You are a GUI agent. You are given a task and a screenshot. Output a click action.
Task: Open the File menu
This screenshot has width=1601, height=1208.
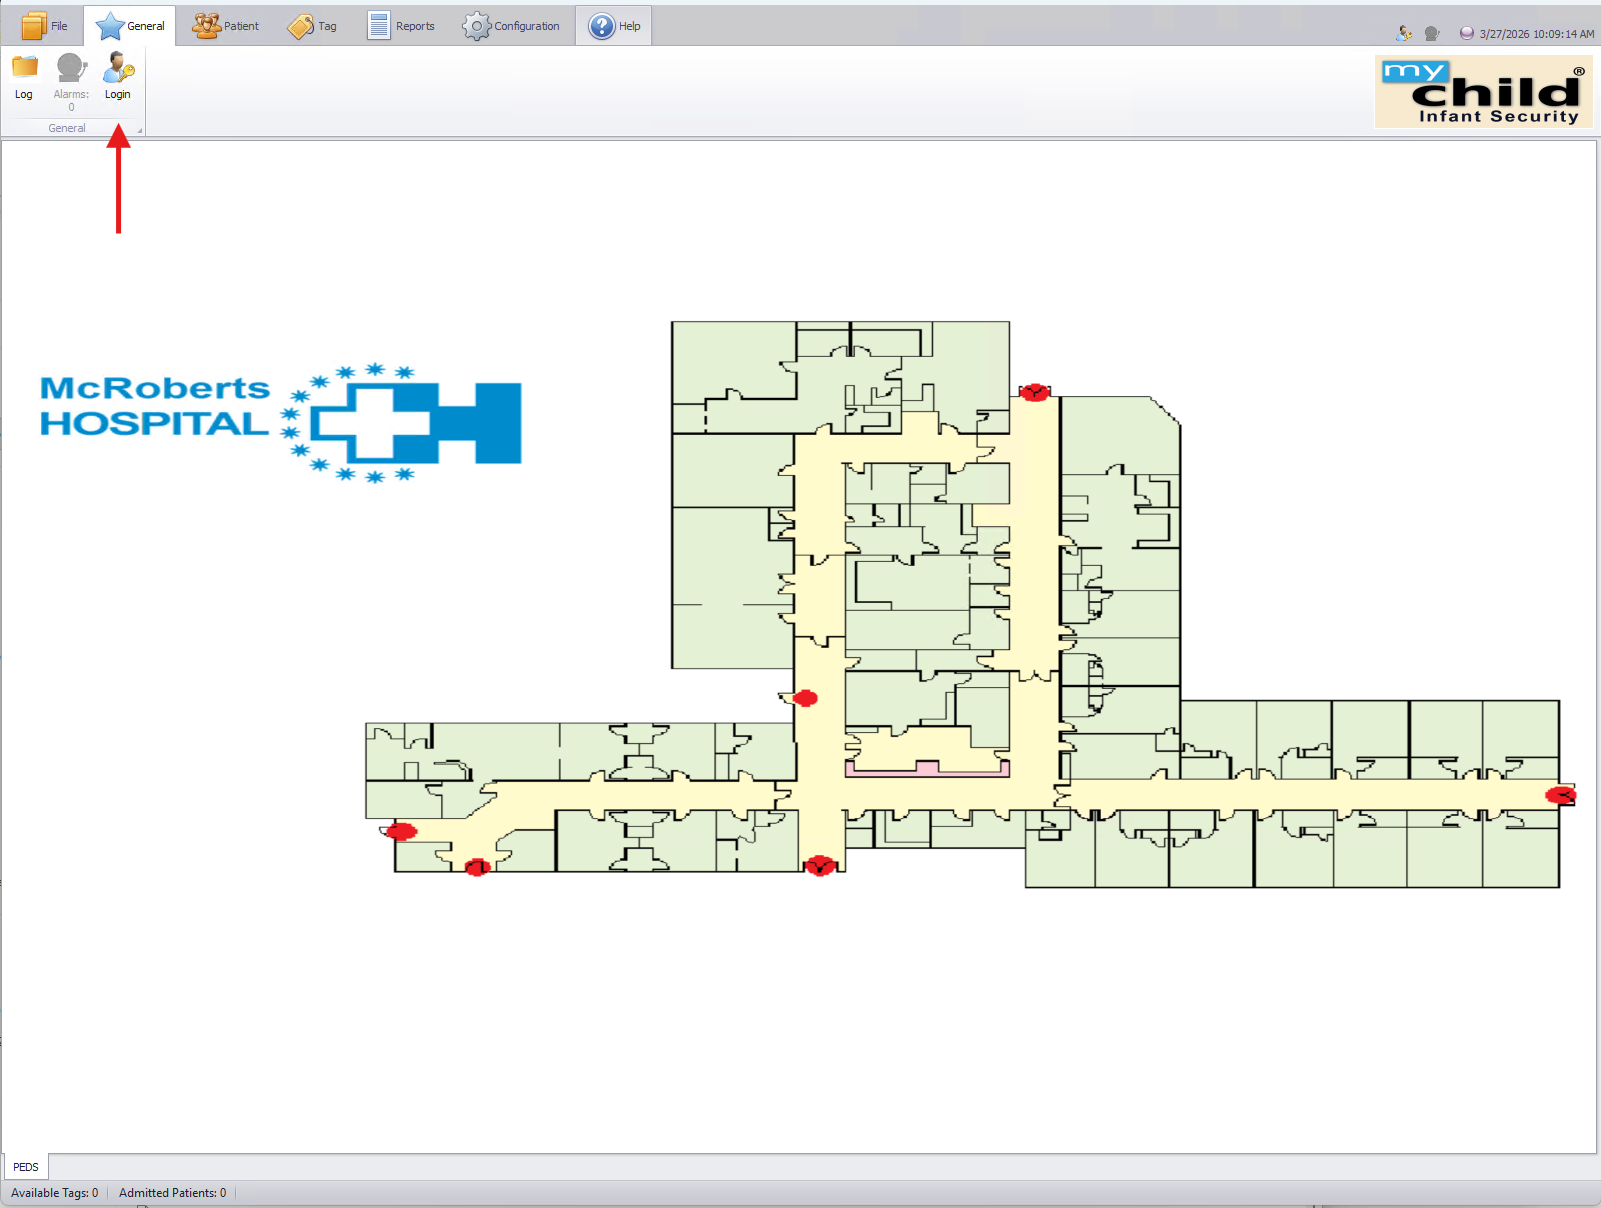[45, 26]
